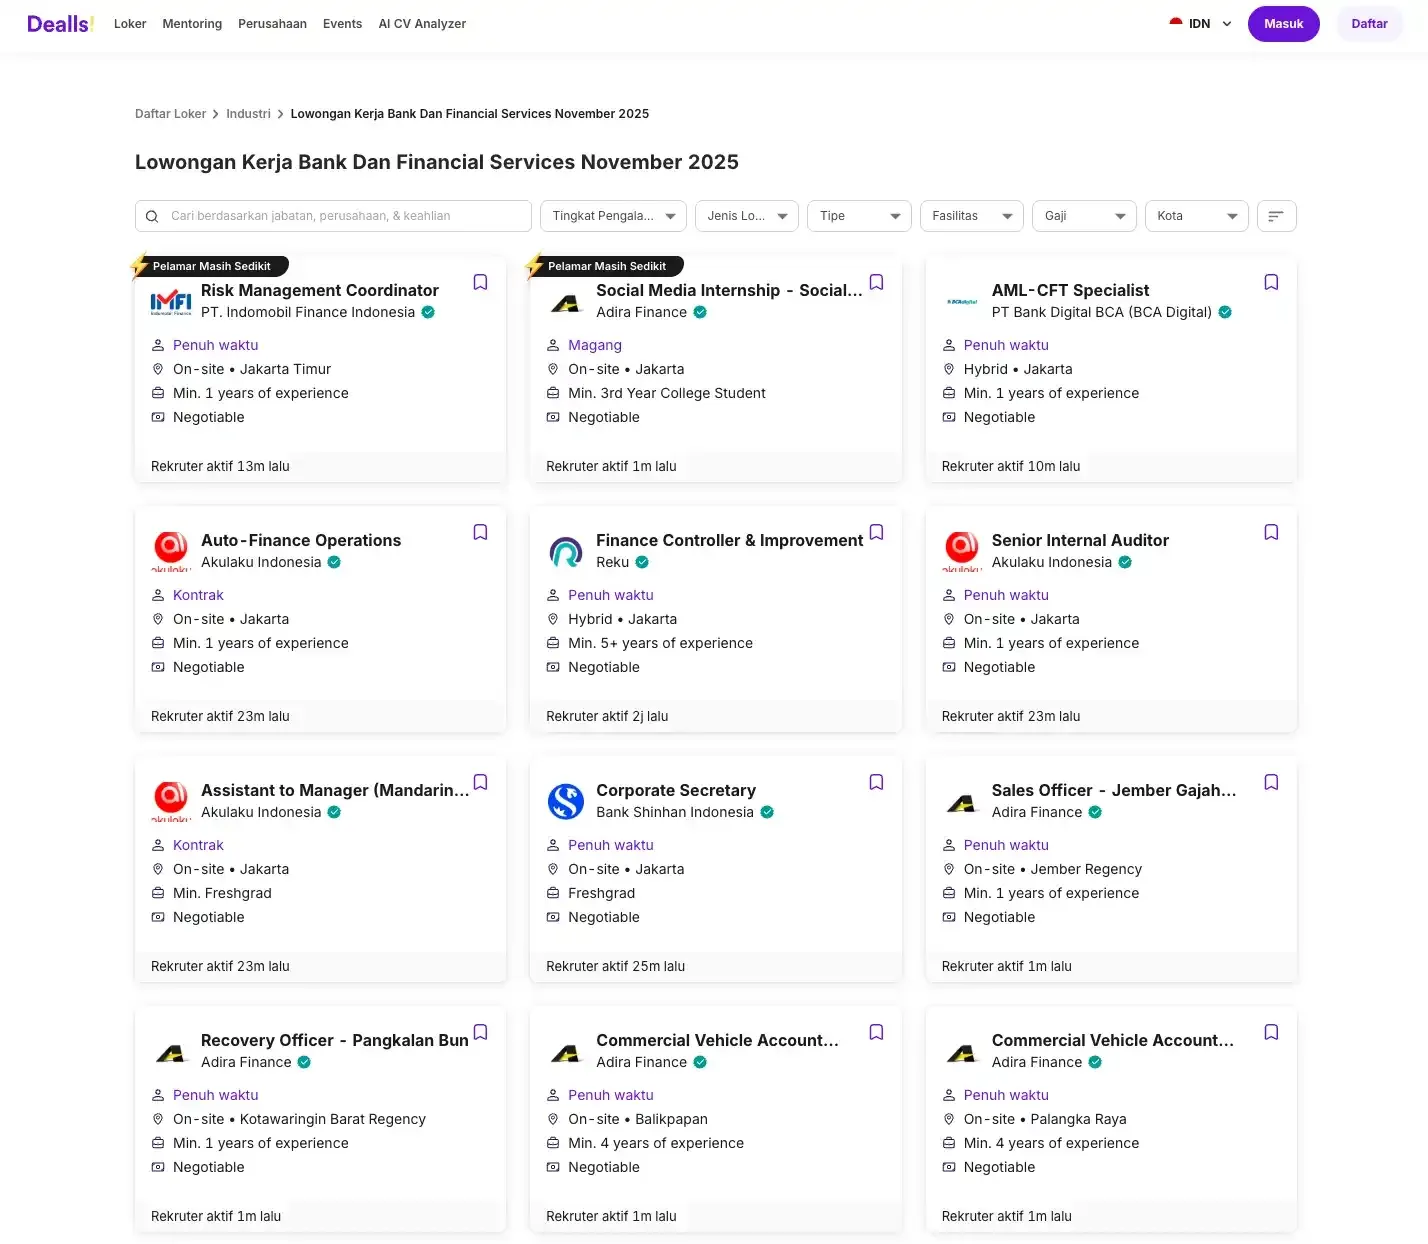Viewport: 1428px width, 1244px height.
Task: Click the Bank Shinhan Indonesia logo
Action: click(x=566, y=801)
